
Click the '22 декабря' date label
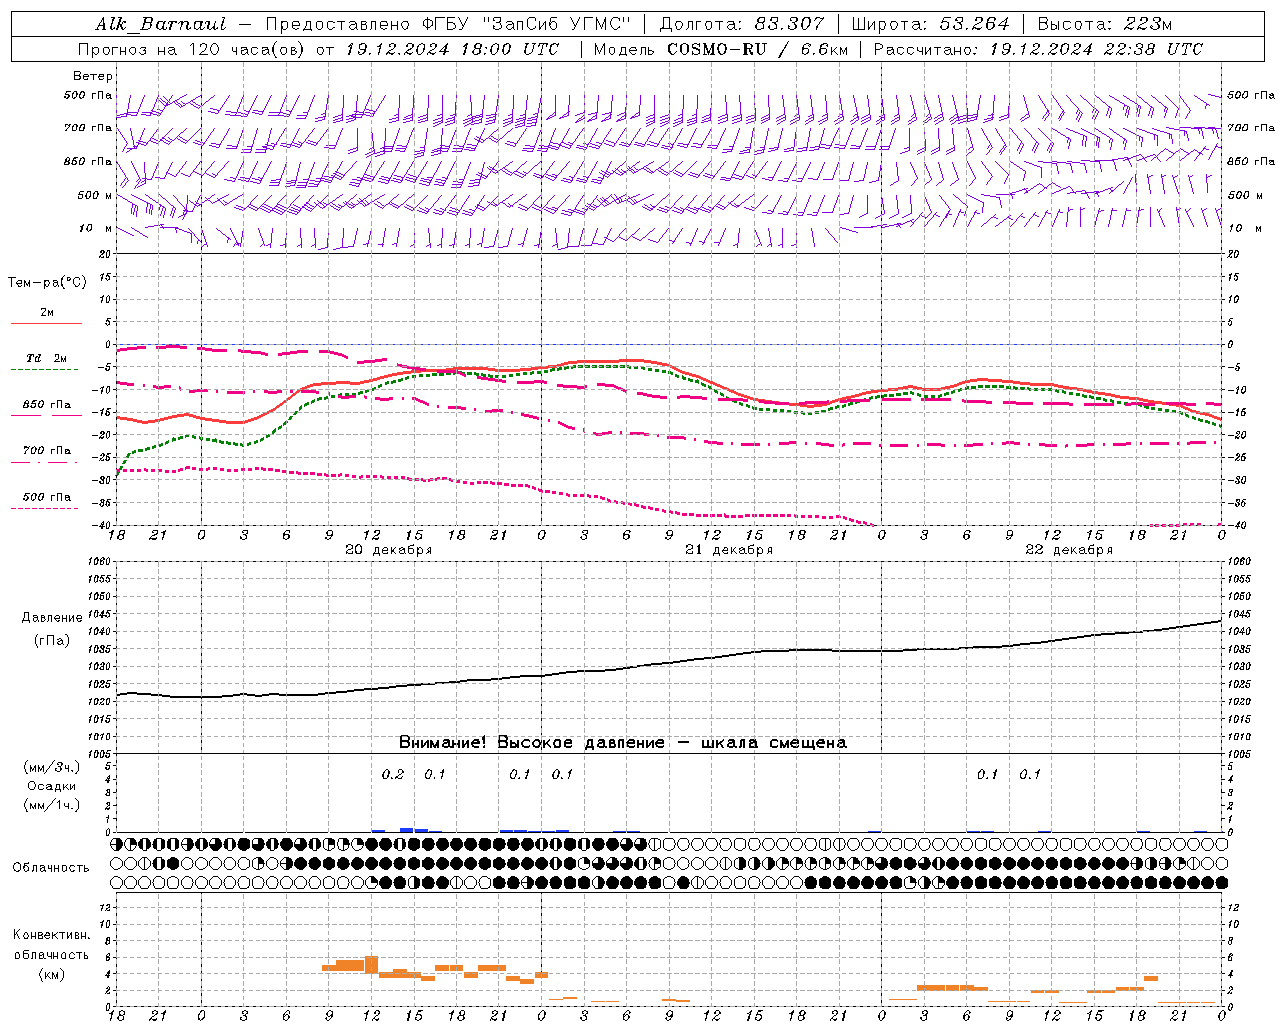click(1069, 550)
